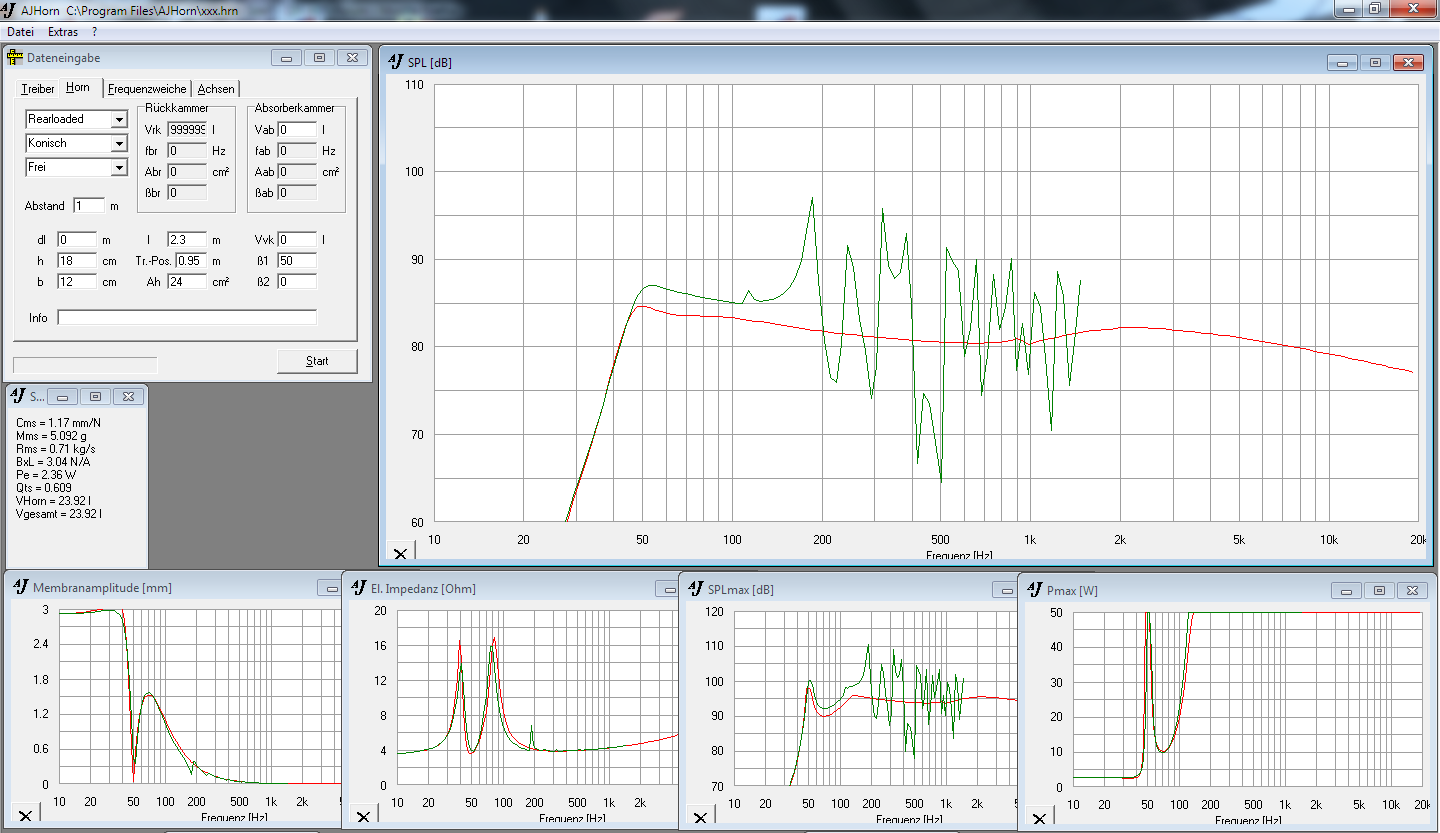Switch to the Treiber tab
Viewport: 1440px width, 833px height.
point(38,89)
